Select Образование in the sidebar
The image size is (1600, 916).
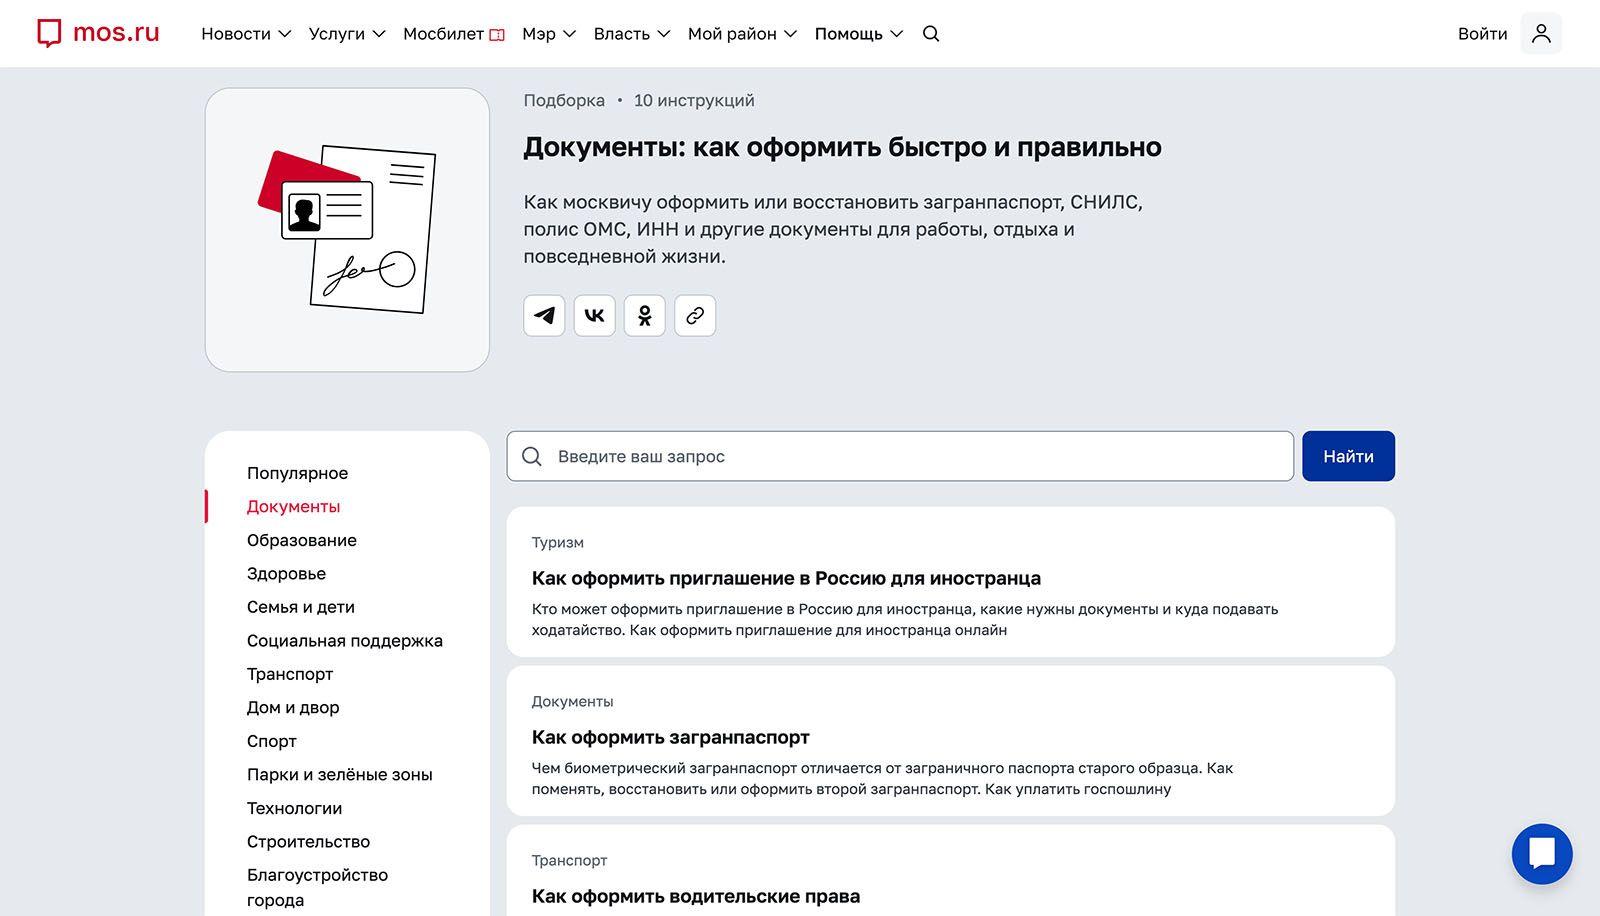(302, 540)
